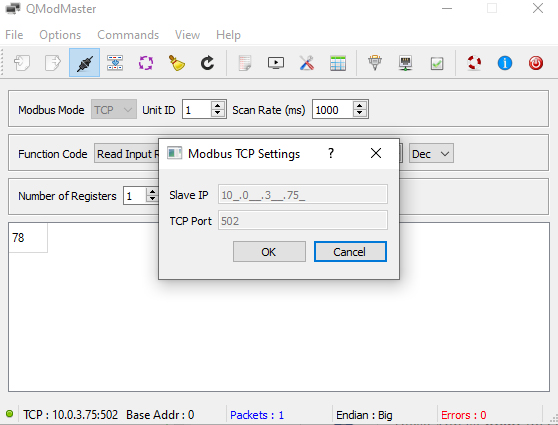Click the Endian : Big status text
Screen dimensions: 558x425
click(x=364, y=415)
